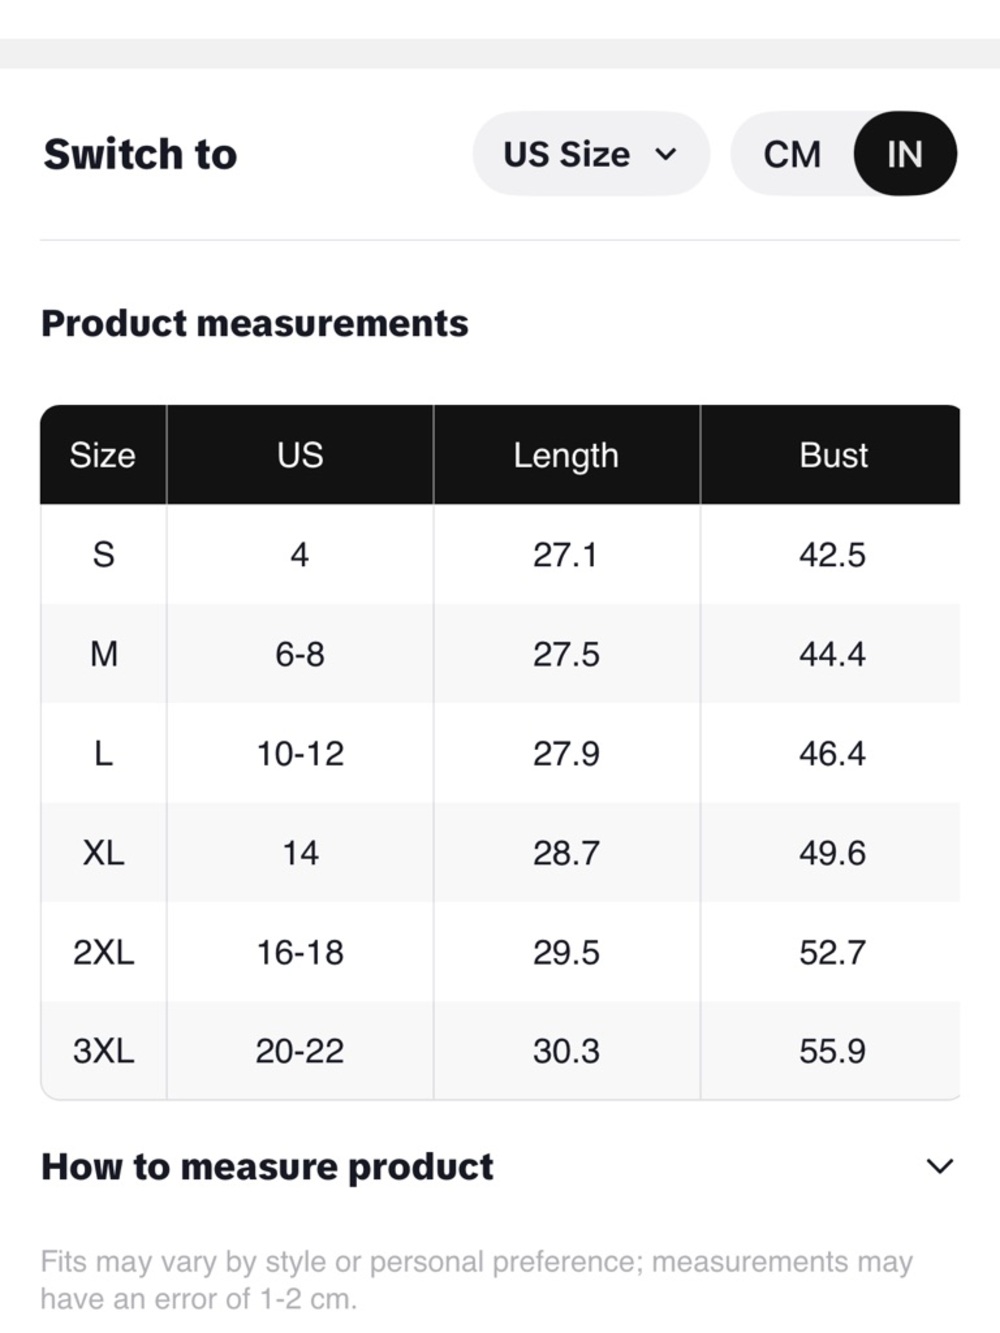Click the Size column header

pos(103,455)
